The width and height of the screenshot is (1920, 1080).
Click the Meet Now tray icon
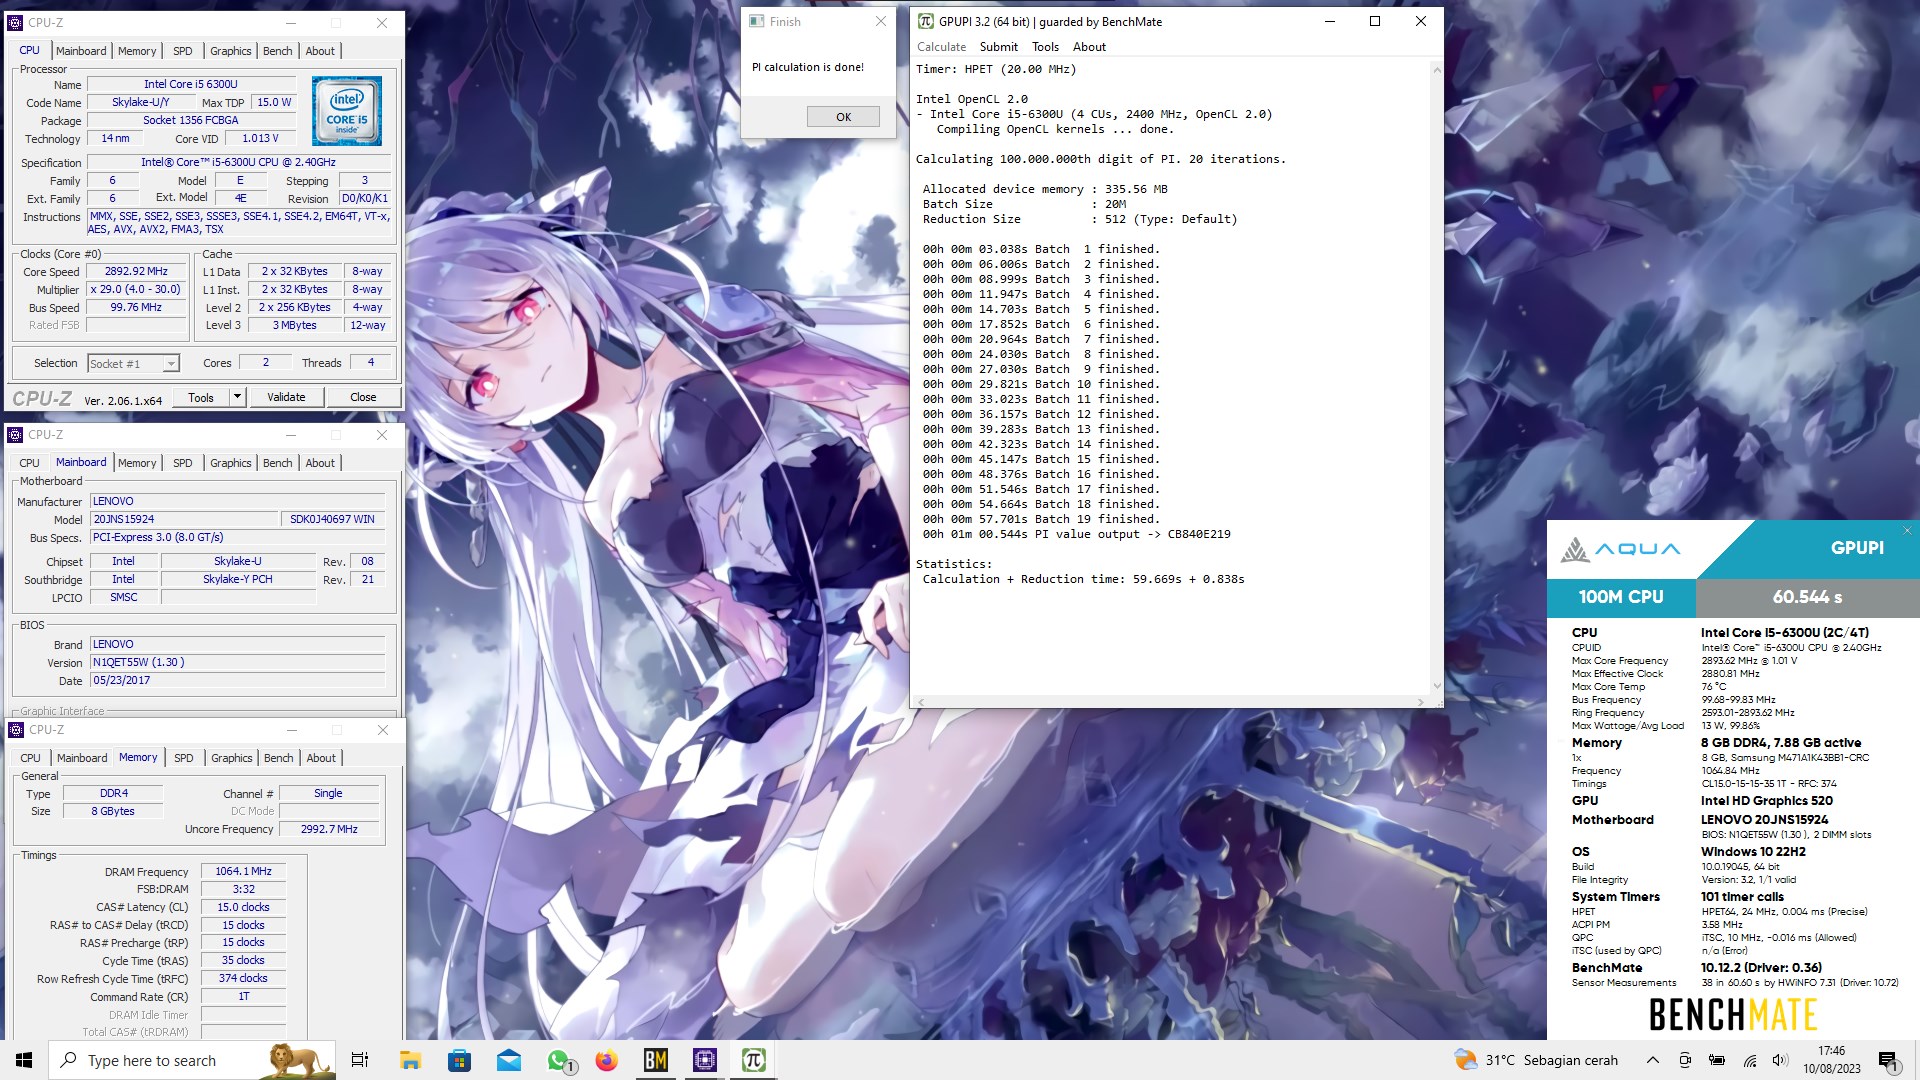pyautogui.click(x=1685, y=1060)
